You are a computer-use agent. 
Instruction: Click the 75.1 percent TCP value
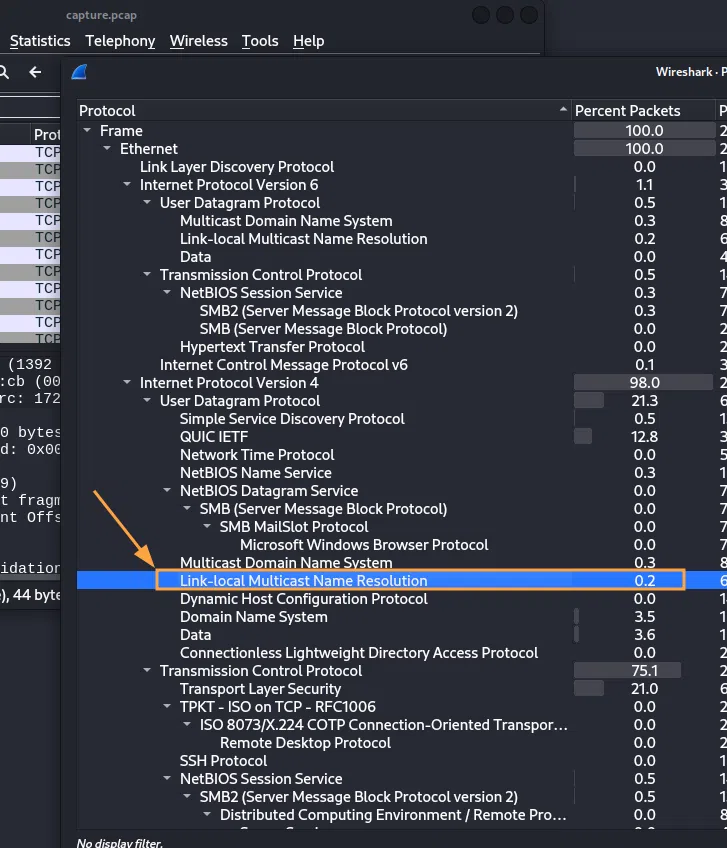pyautogui.click(x=644, y=671)
